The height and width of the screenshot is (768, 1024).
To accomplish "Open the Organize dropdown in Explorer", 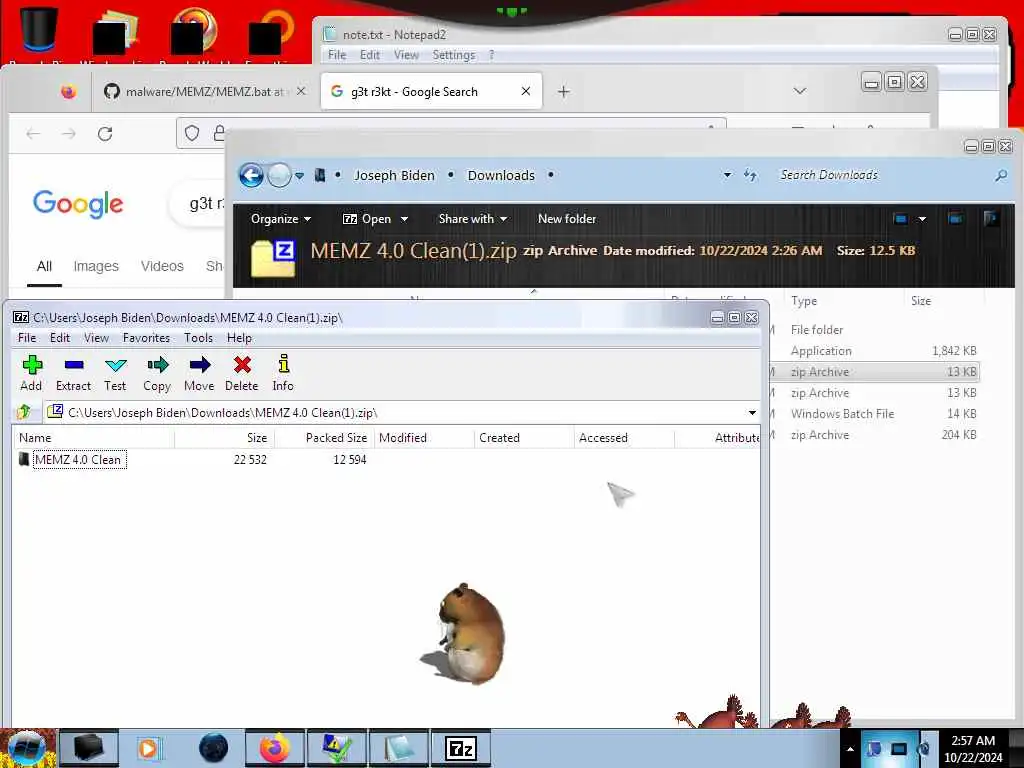I will pos(281,219).
